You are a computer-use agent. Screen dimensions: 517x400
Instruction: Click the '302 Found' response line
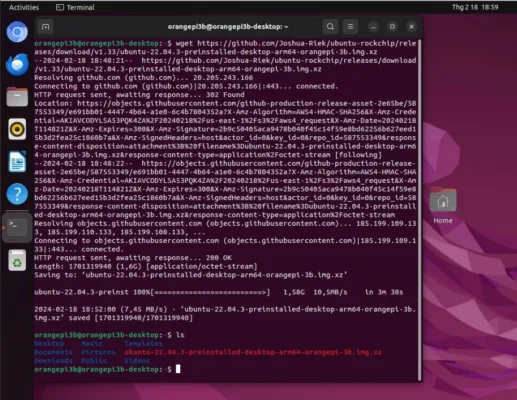(139, 95)
